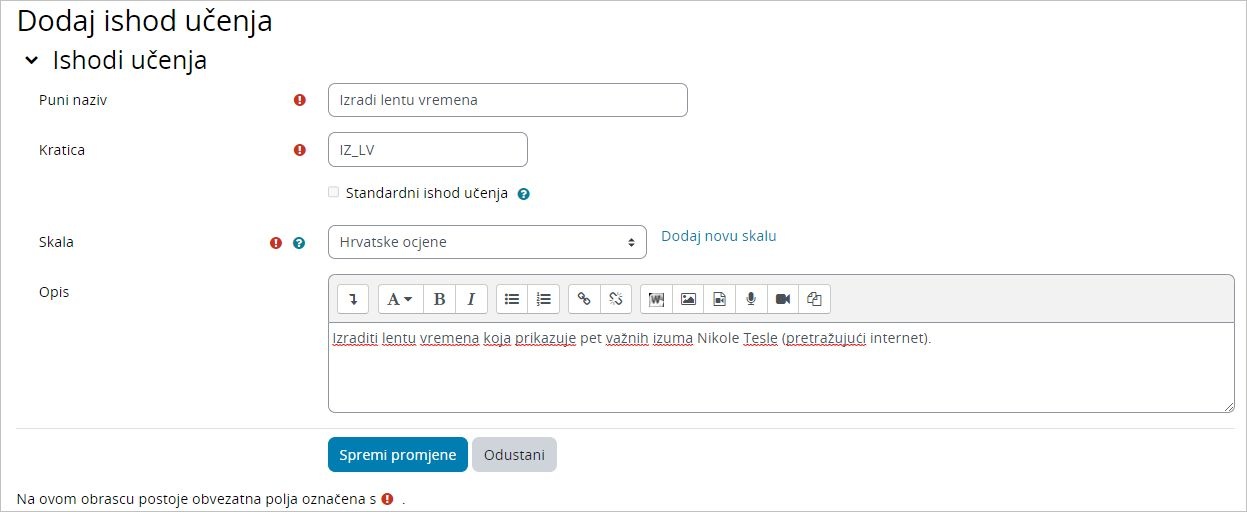Image resolution: width=1247 pixels, height=512 pixels.
Task: Insert a numbered ordered list
Action: point(544,299)
